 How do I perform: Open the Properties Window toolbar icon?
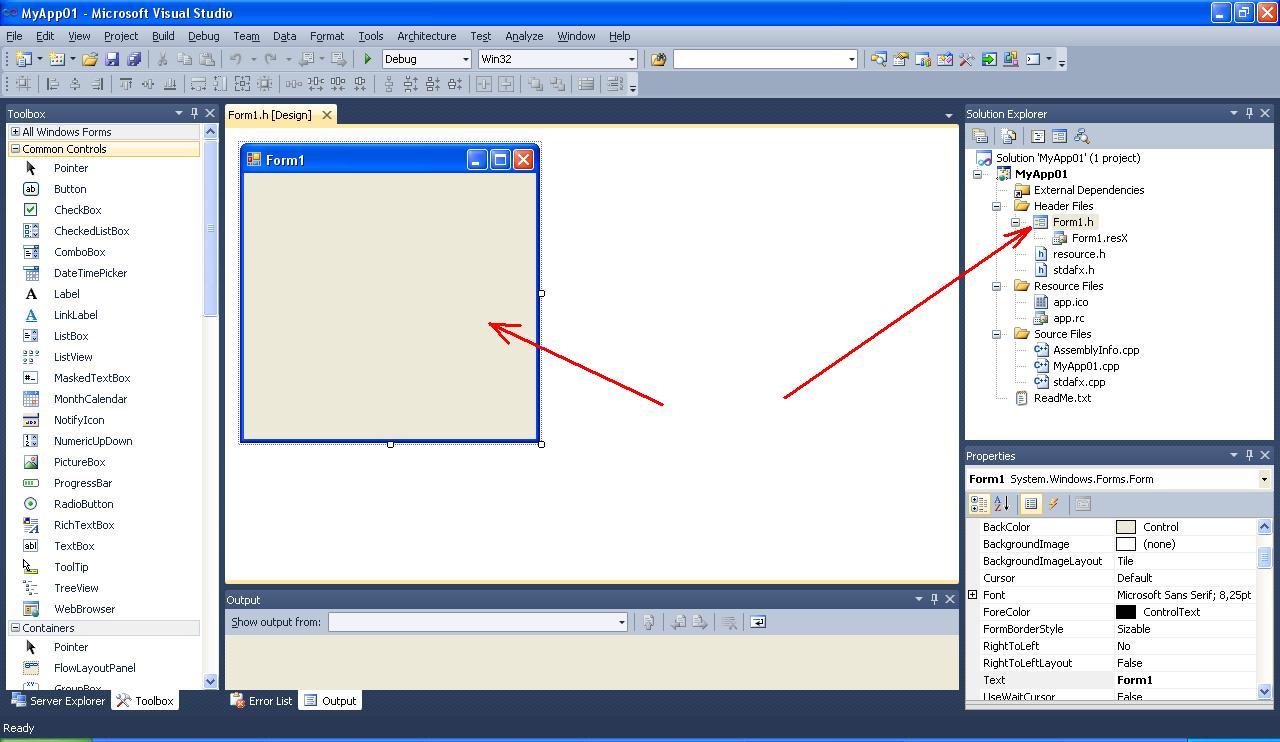click(900, 59)
